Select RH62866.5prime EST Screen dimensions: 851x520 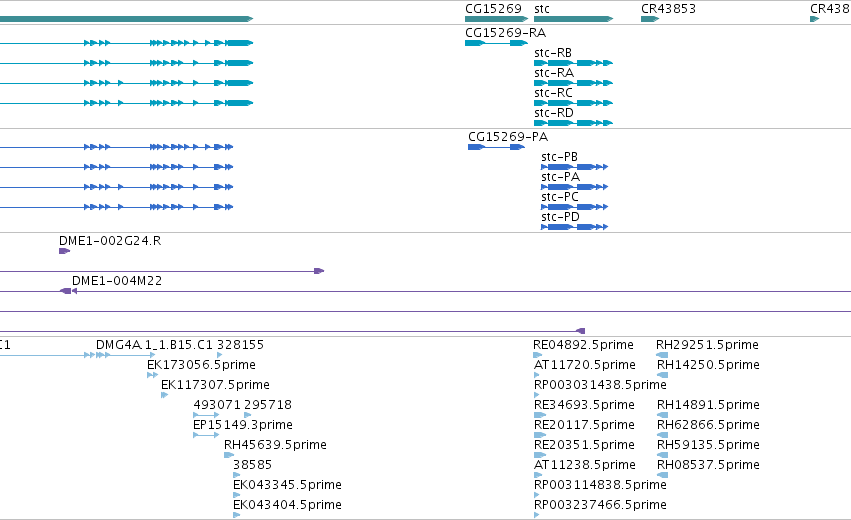[x=662, y=435]
